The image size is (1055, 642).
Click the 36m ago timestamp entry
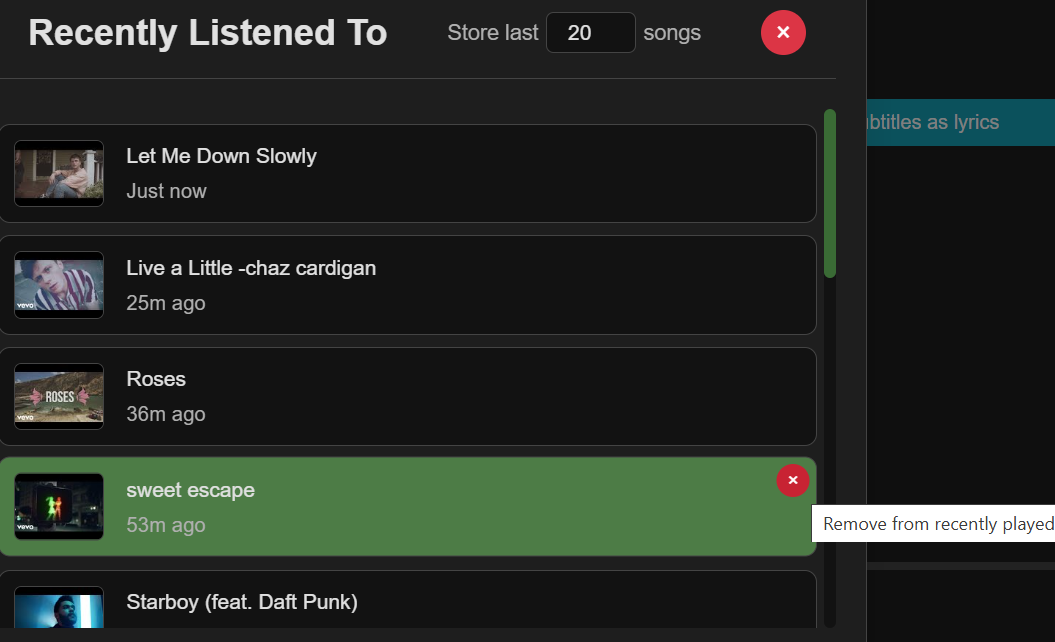tap(166, 414)
